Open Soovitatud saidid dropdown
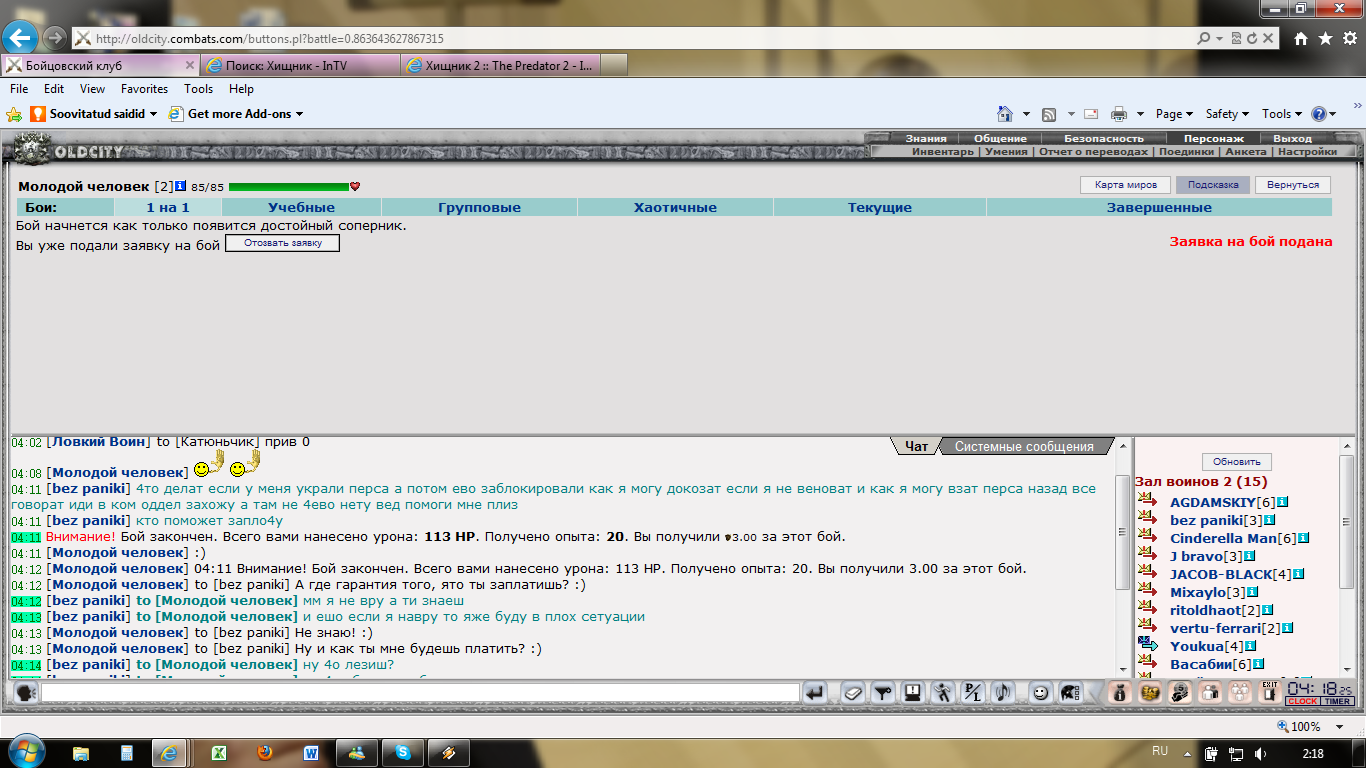Image resolution: width=1366 pixels, height=768 pixels. coord(94,114)
